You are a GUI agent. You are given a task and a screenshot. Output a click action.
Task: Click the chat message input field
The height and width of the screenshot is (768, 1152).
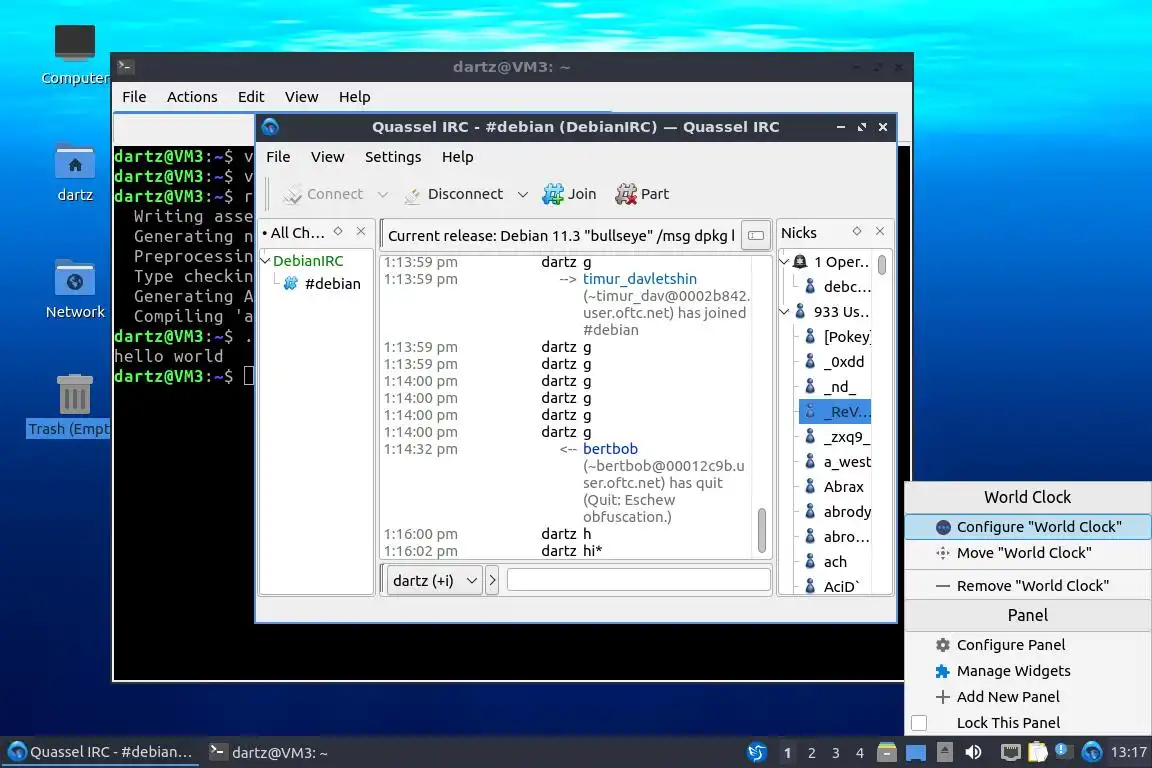(x=638, y=580)
